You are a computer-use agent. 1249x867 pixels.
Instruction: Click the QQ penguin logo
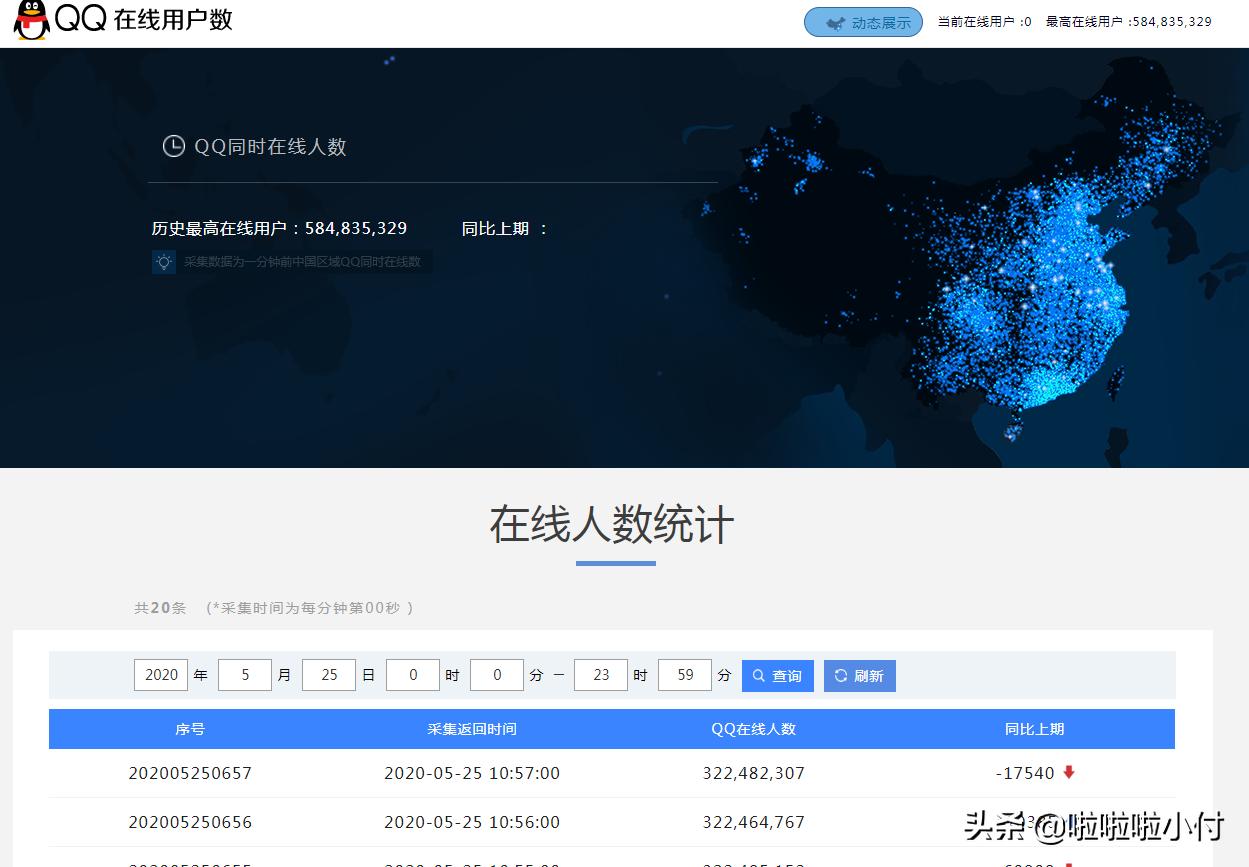[29, 21]
